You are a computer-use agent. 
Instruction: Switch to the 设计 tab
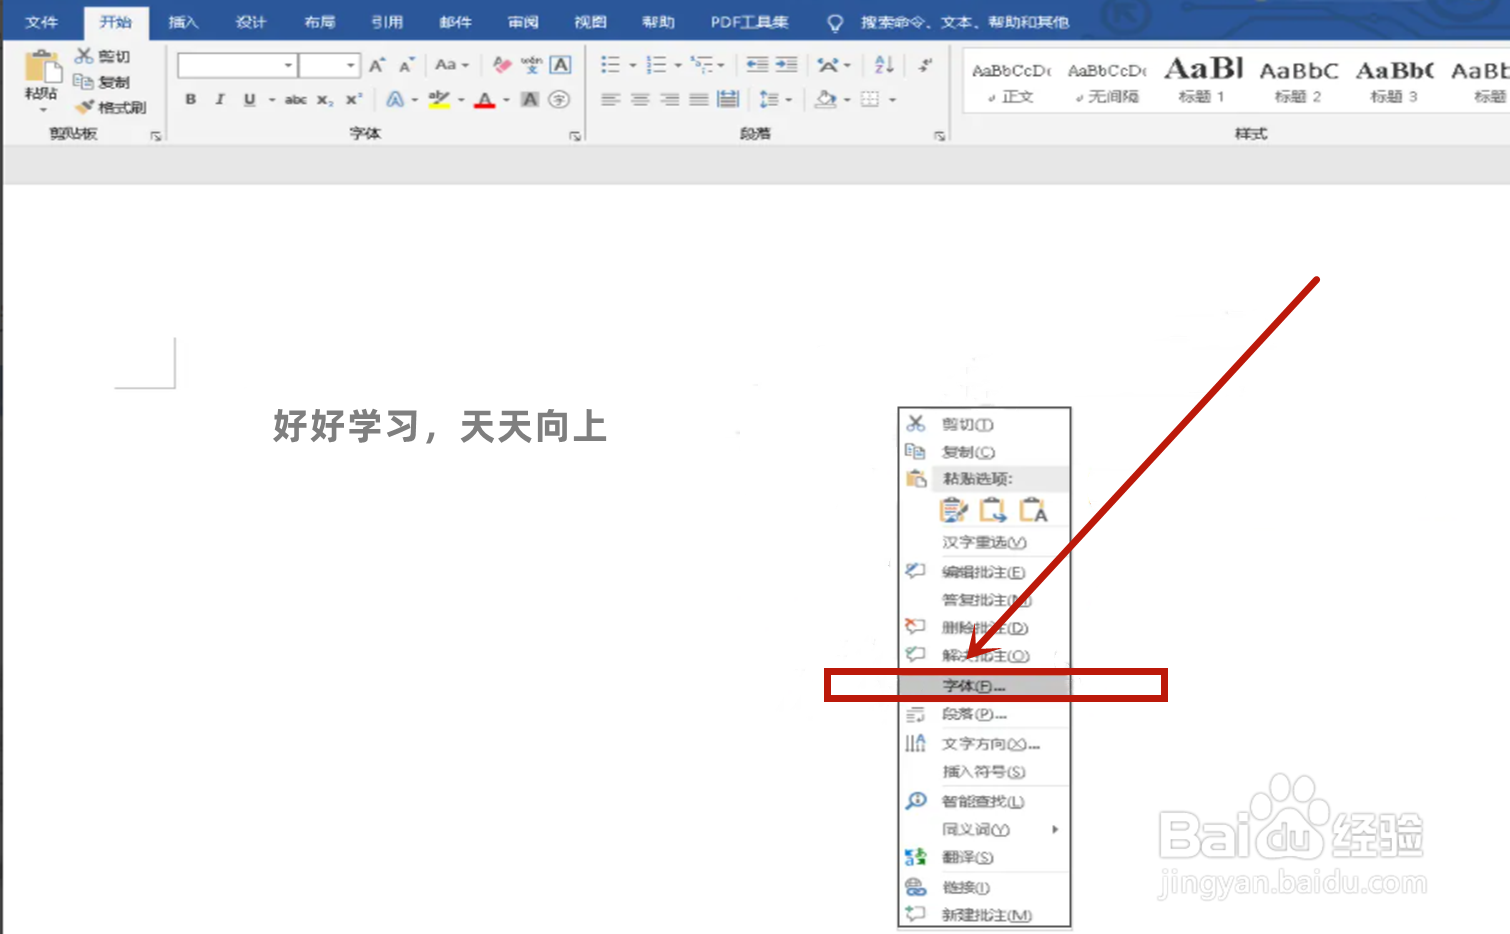coord(251,22)
